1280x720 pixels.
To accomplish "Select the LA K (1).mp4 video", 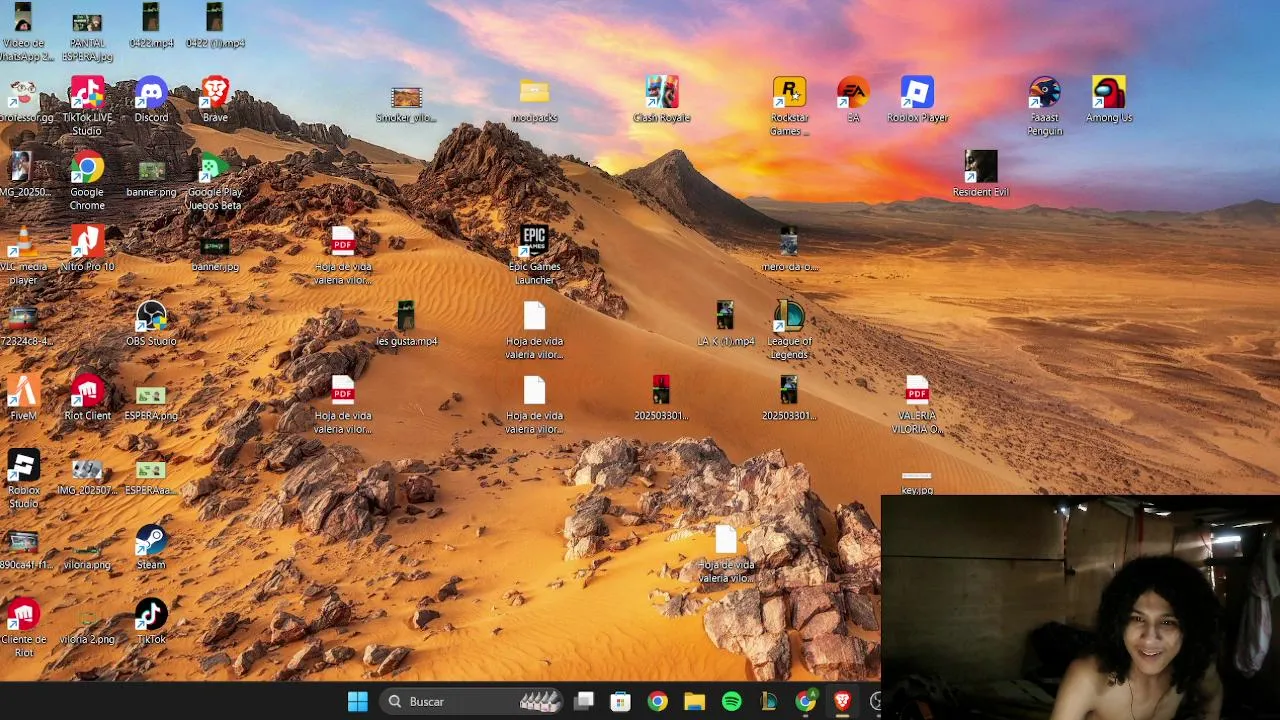I will click(x=725, y=323).
